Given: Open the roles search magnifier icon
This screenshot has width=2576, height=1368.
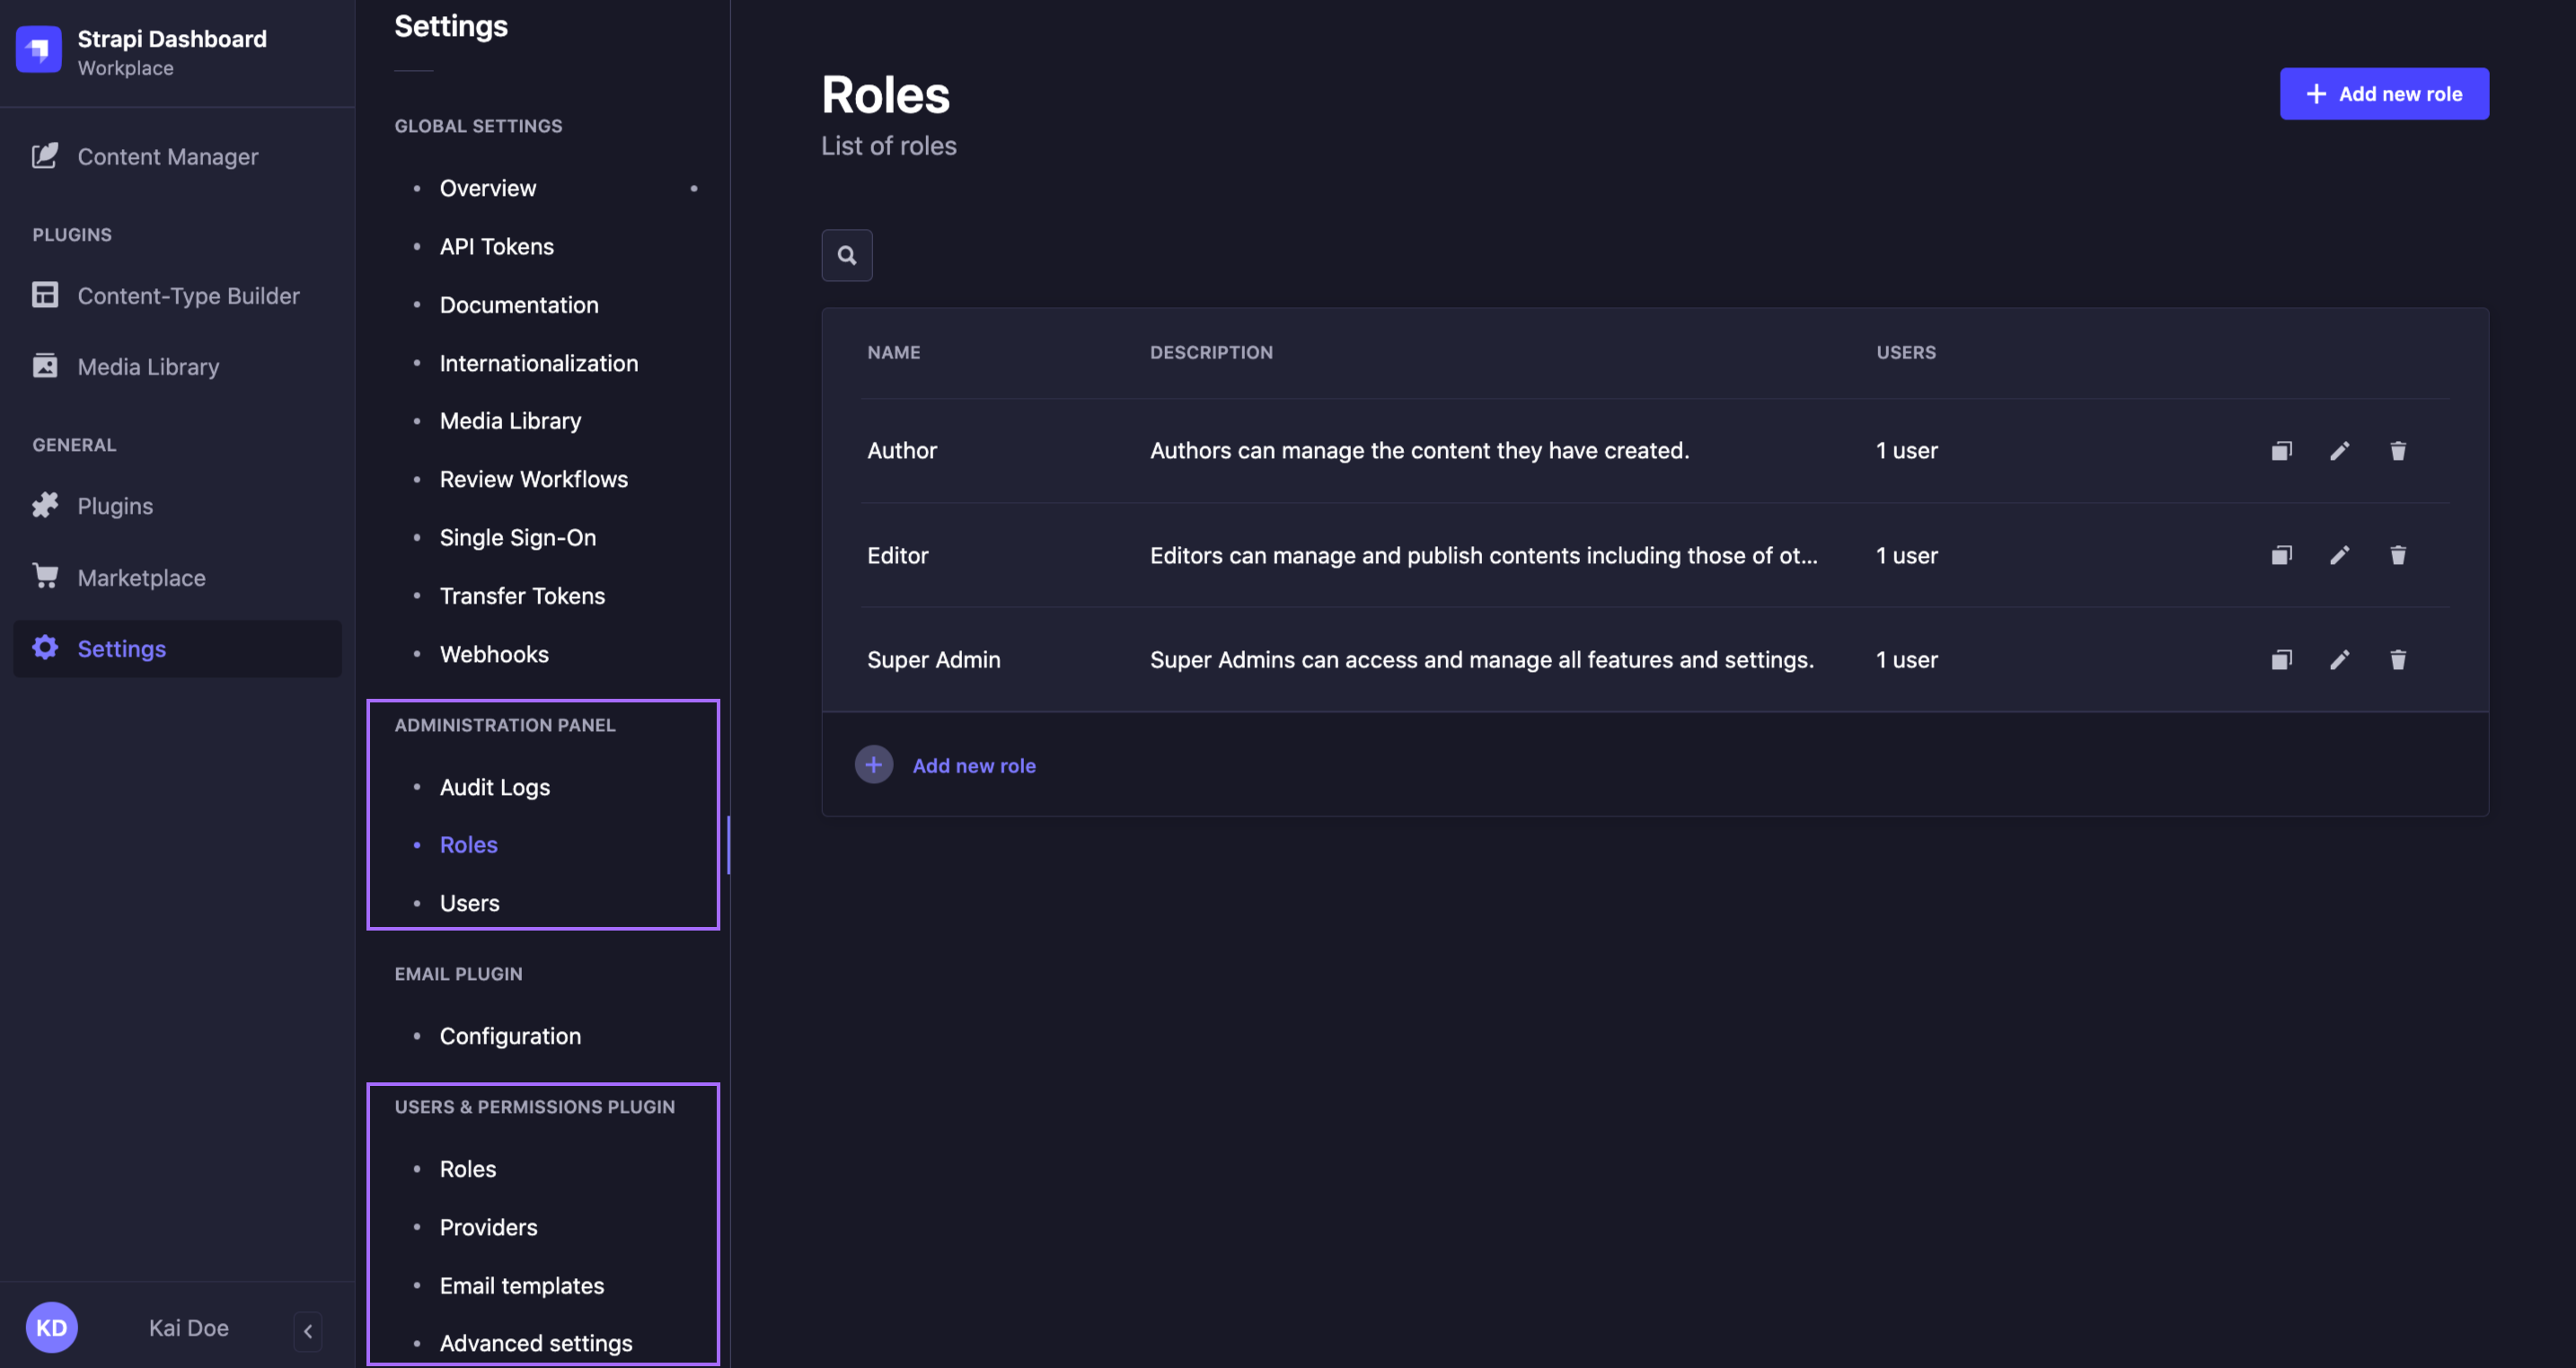Looking at the screenshot, I should 846,255.
